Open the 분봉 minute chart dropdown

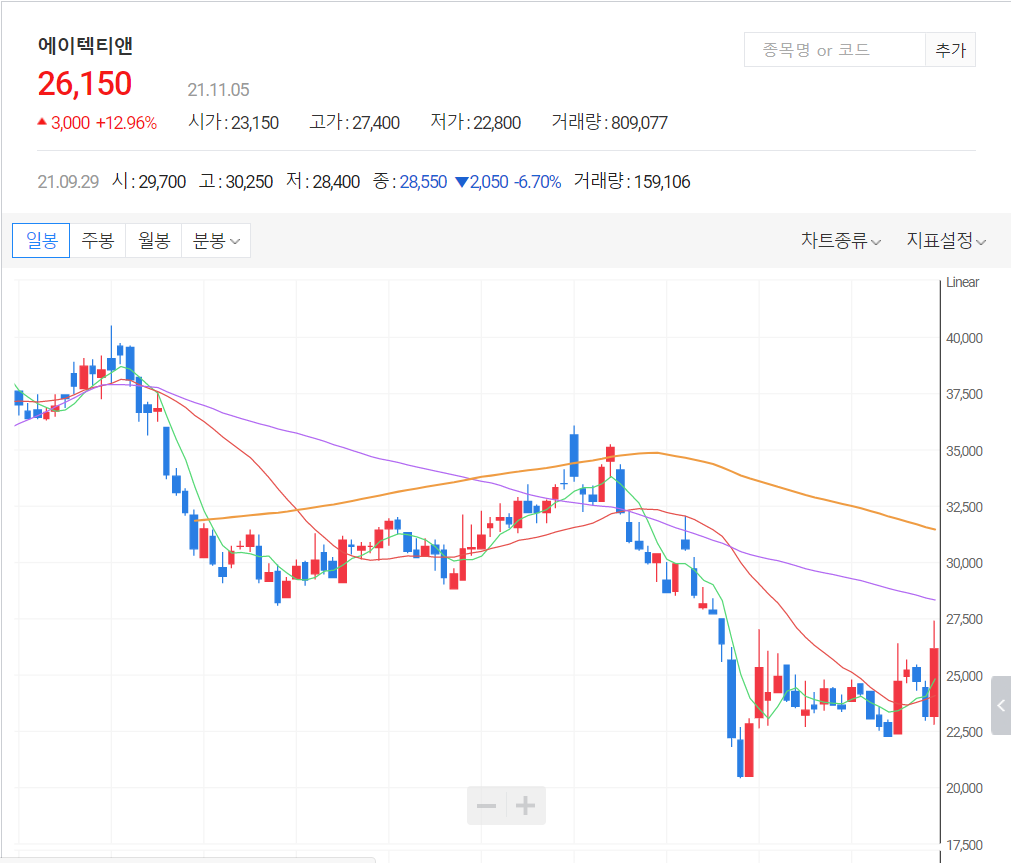pos(216,241)
